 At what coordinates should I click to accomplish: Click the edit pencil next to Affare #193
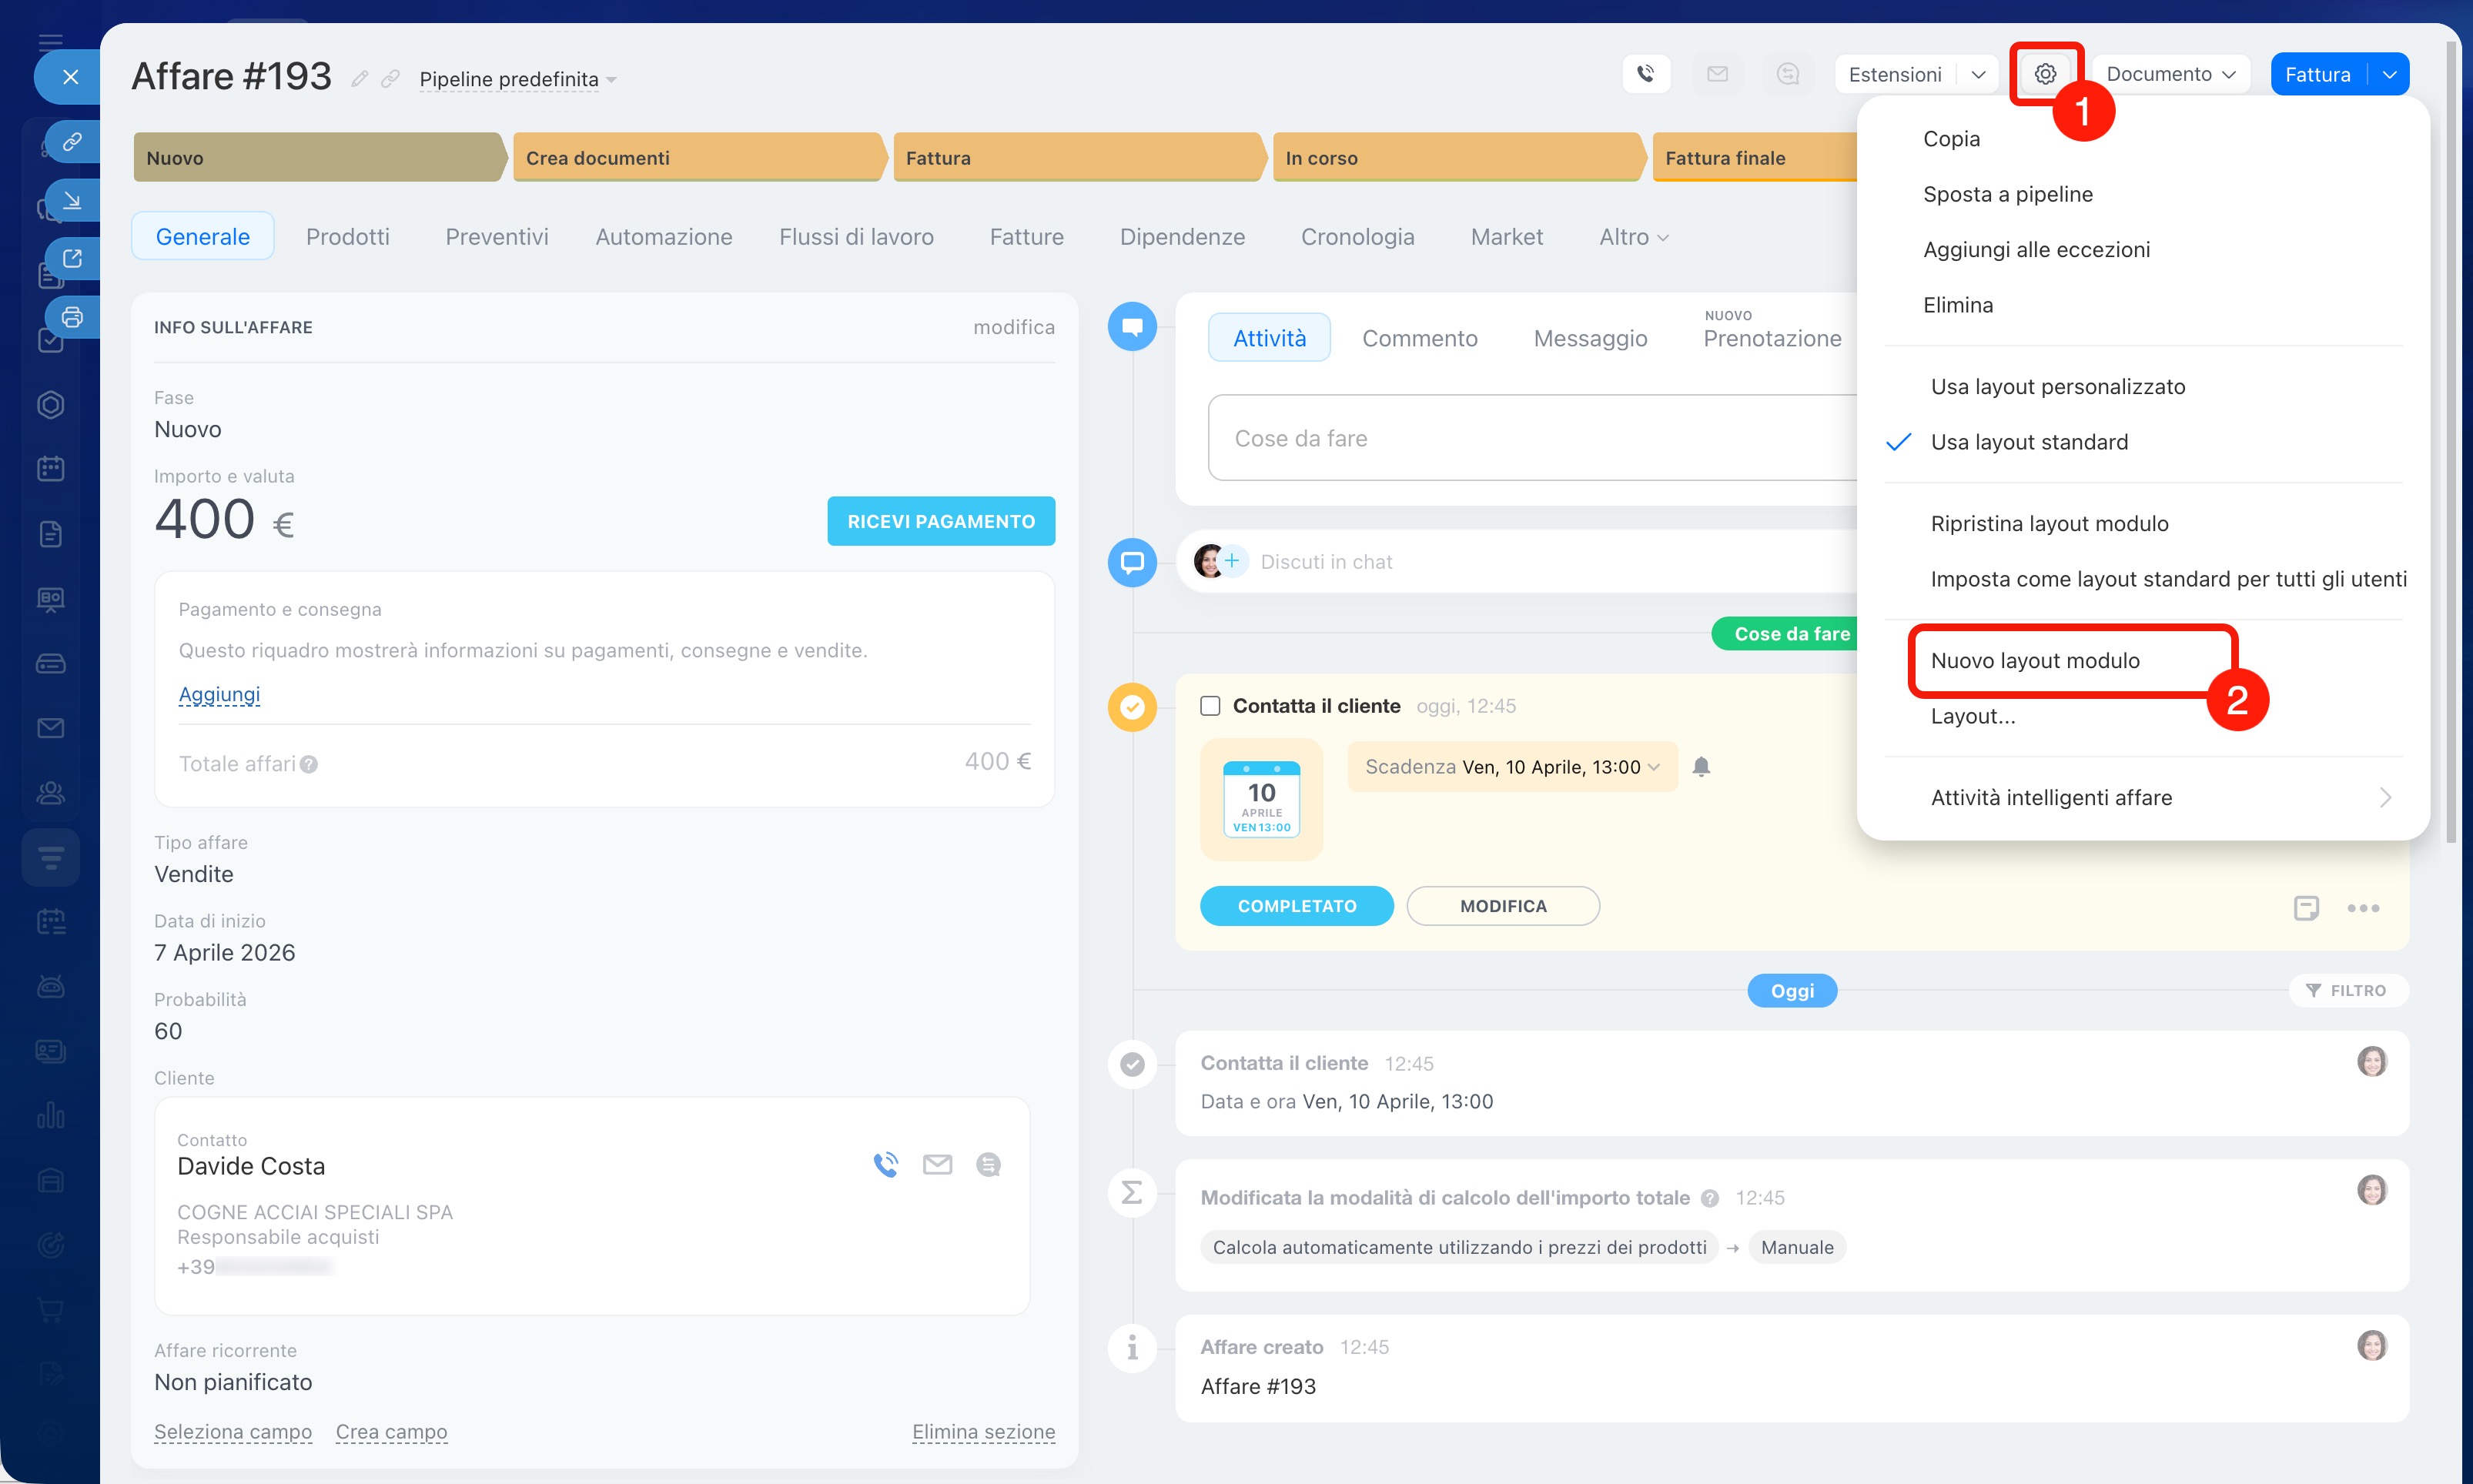pos(360,79)
